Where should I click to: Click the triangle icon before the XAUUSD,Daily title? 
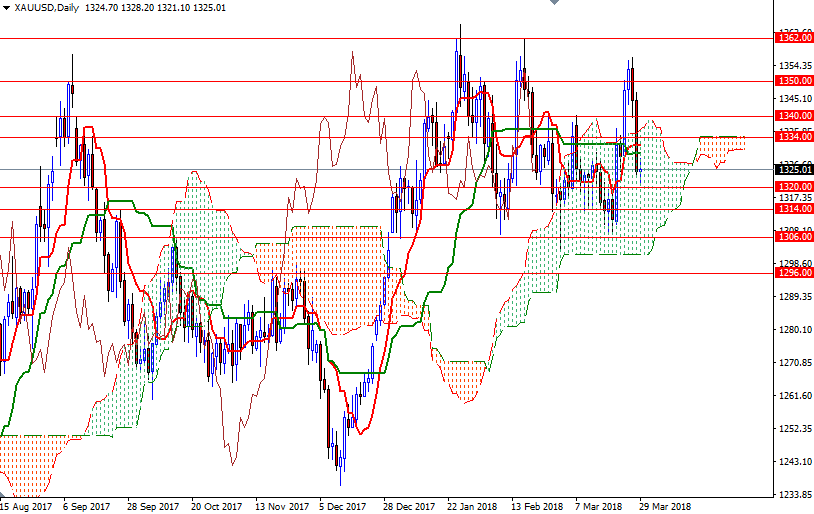[6, 7]
